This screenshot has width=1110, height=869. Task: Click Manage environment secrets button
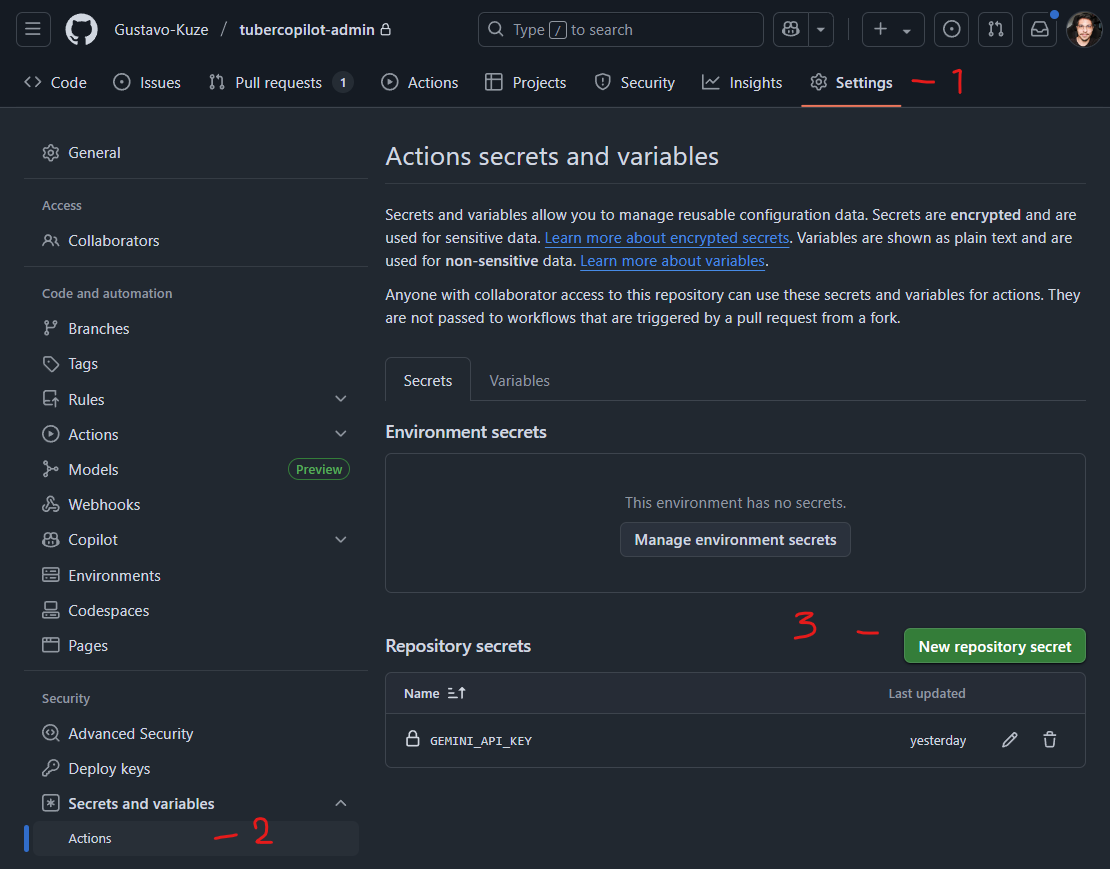tap(735, 540)
